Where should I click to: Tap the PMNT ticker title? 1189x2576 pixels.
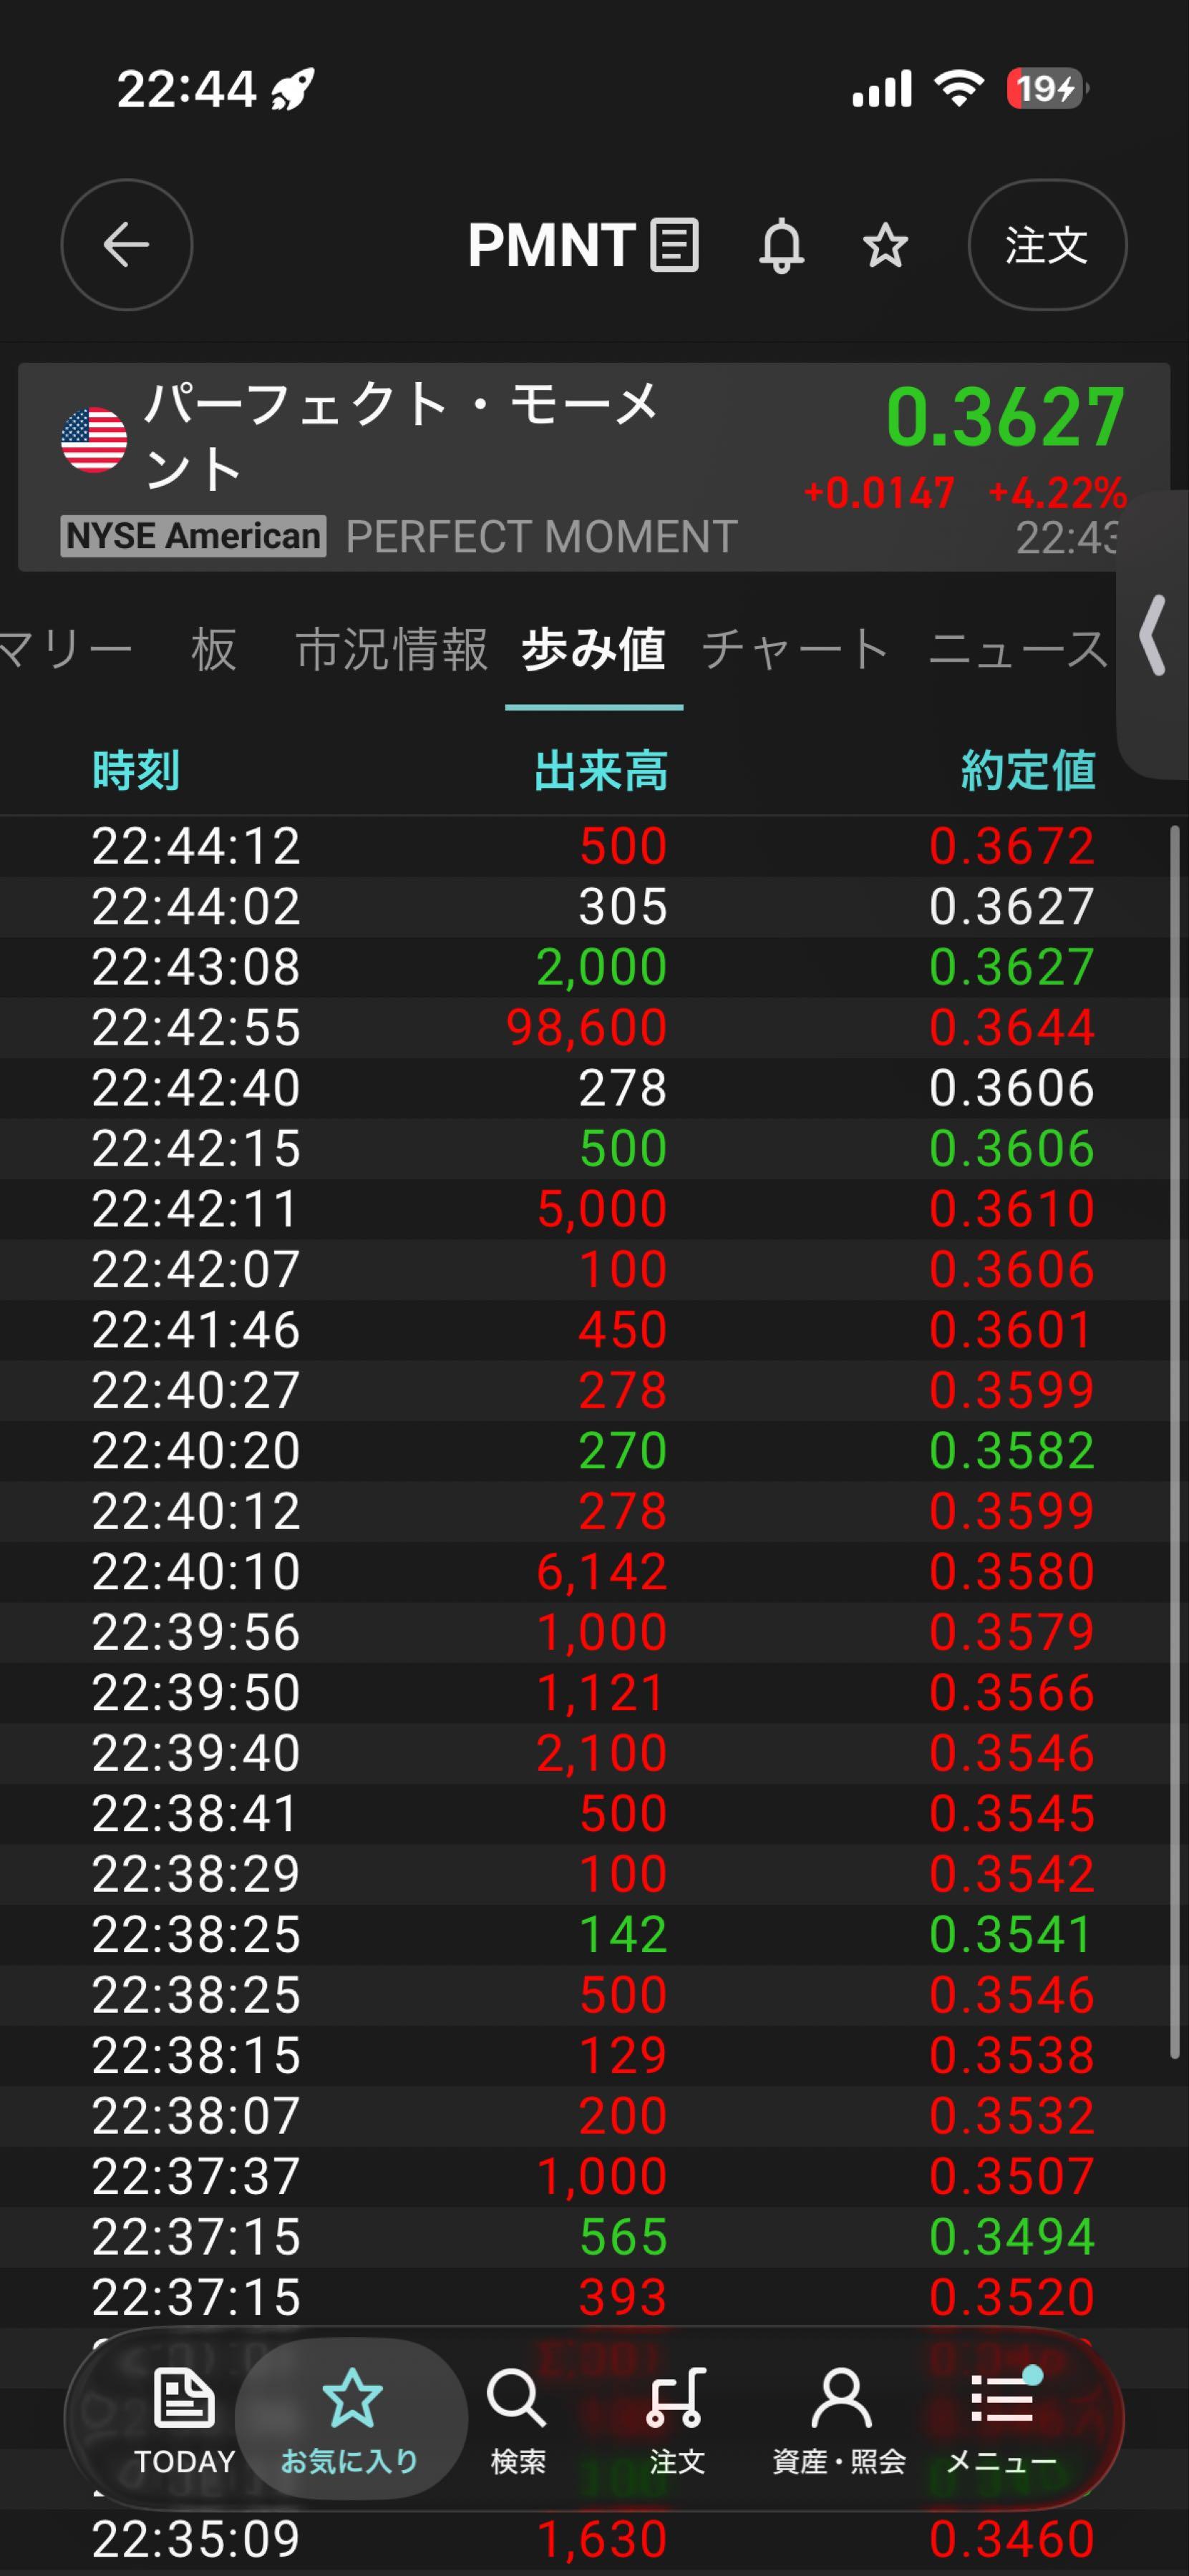(x=551, y=245)
